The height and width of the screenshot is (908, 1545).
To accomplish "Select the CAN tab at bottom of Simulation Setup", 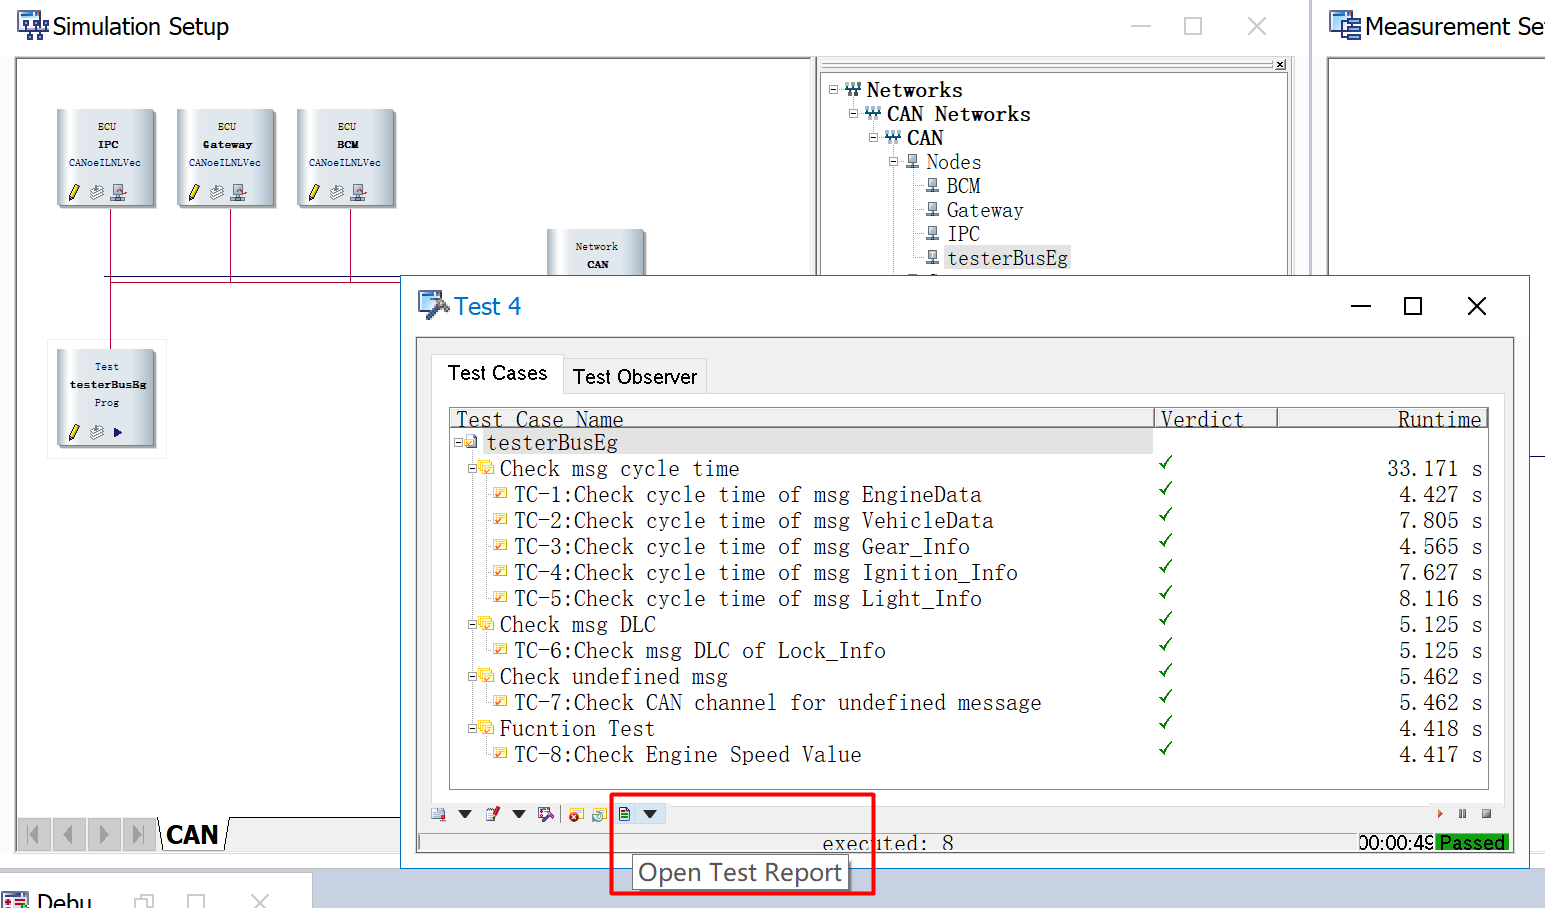I will 192,835.
